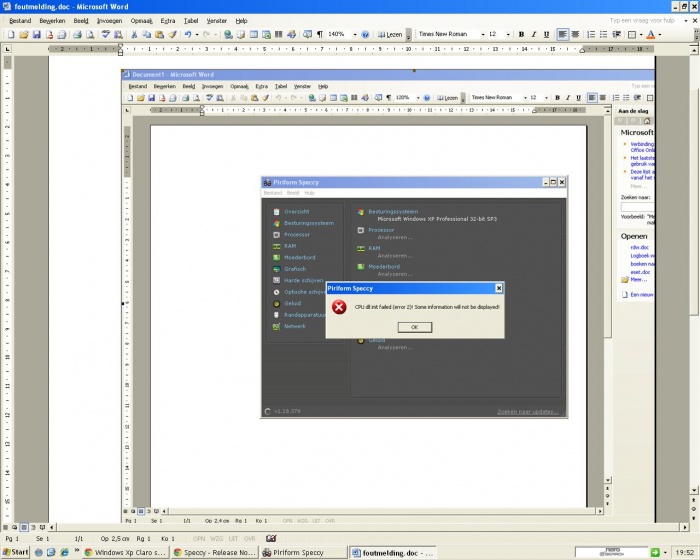Click the Columns icon
The height and width of the screenshot is (560, 700).
279,34
